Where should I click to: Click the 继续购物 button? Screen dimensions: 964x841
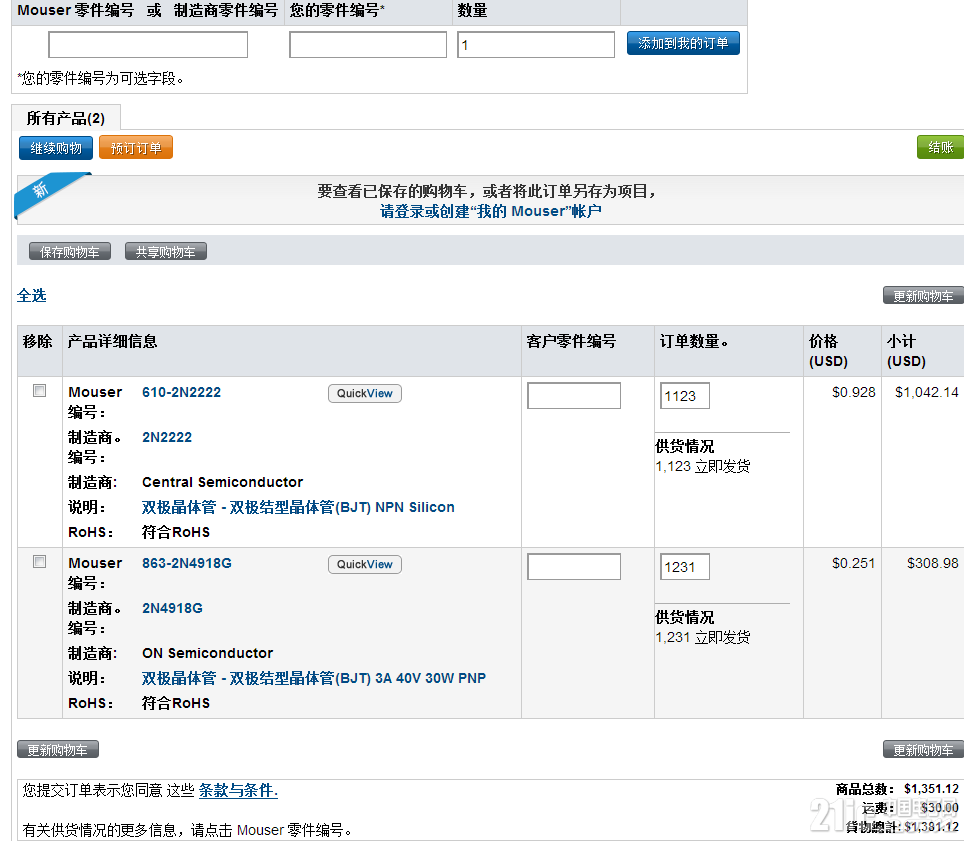tap(56, 148)
